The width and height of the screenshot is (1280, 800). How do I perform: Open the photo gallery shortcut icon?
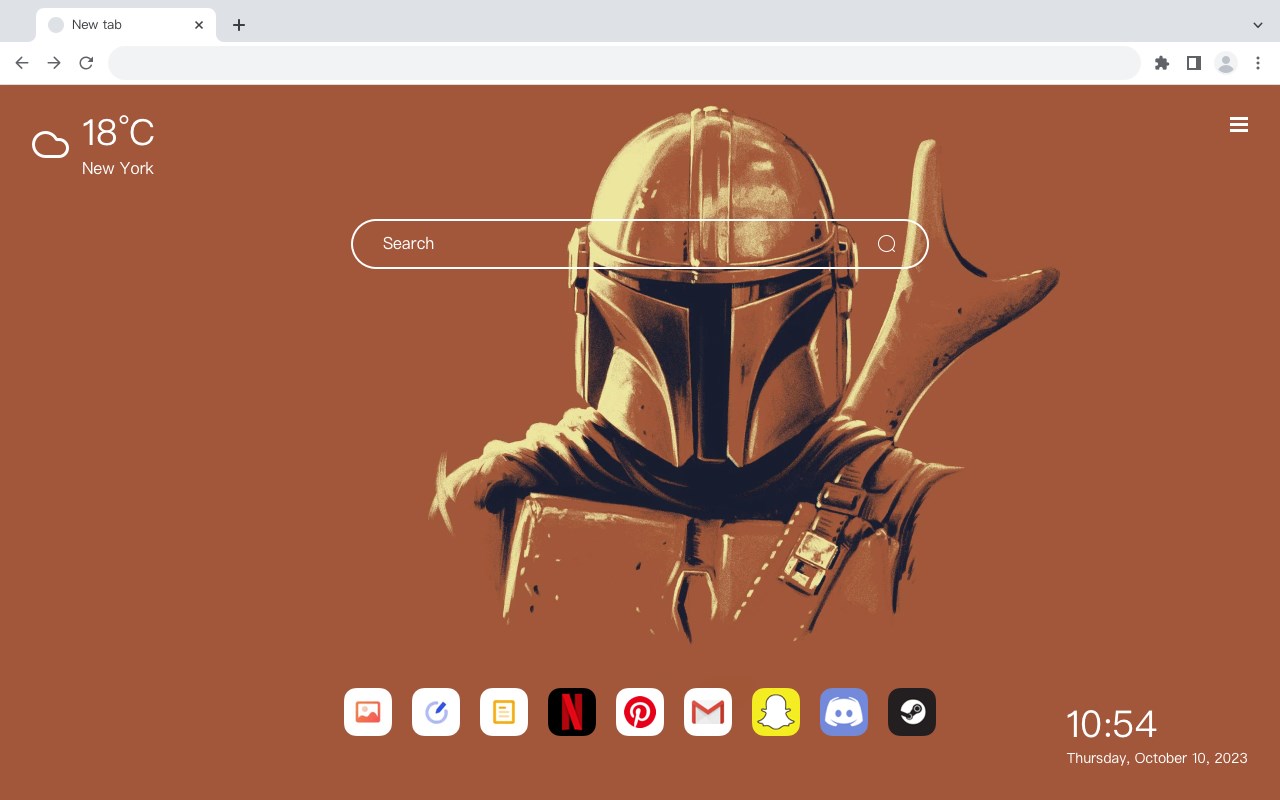[x=368, y=712]
